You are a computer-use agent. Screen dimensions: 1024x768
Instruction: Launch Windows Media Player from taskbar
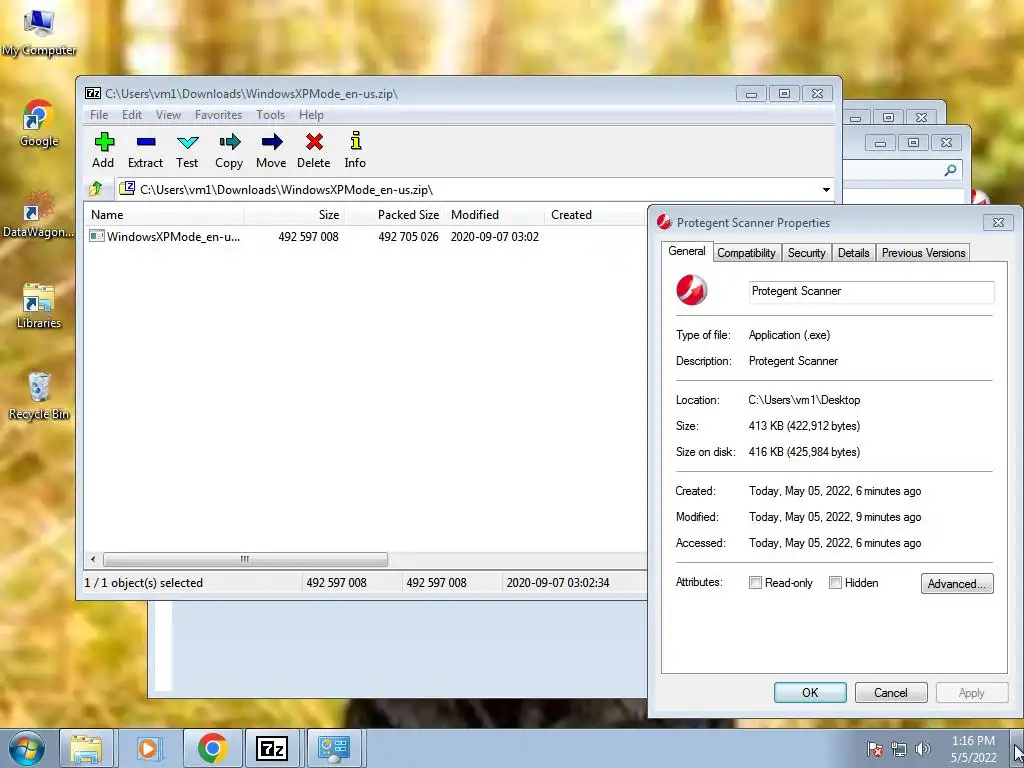point(148,748)
